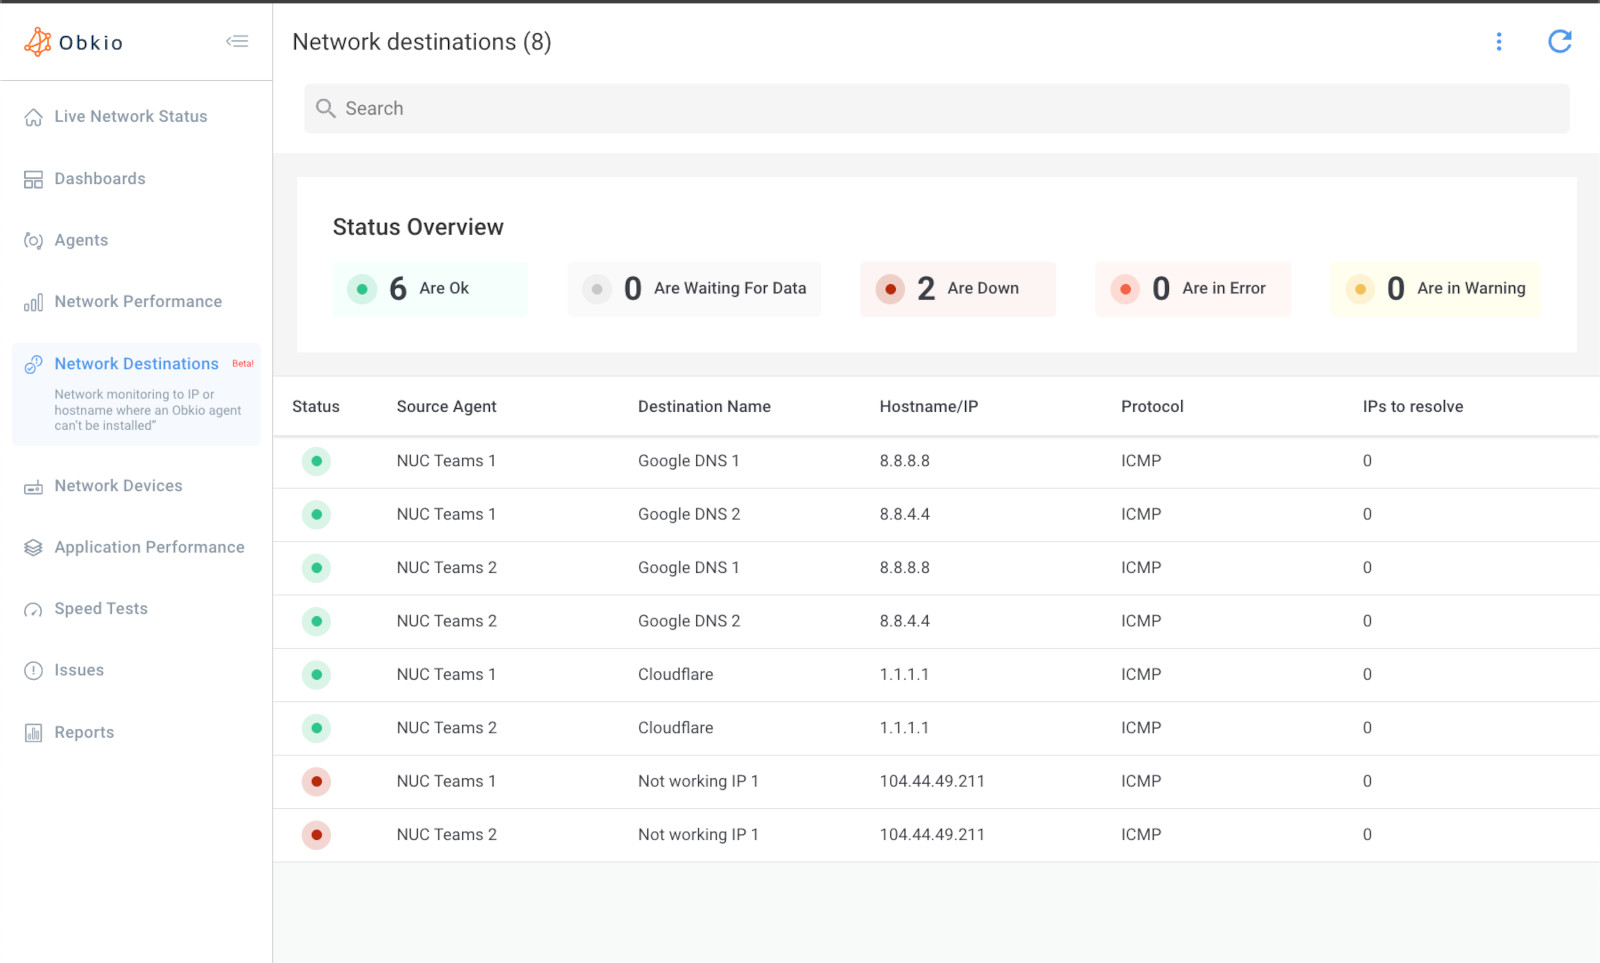Click the '2 Are Down' status card
The image size is (1600, 963).
click(957, 288)
